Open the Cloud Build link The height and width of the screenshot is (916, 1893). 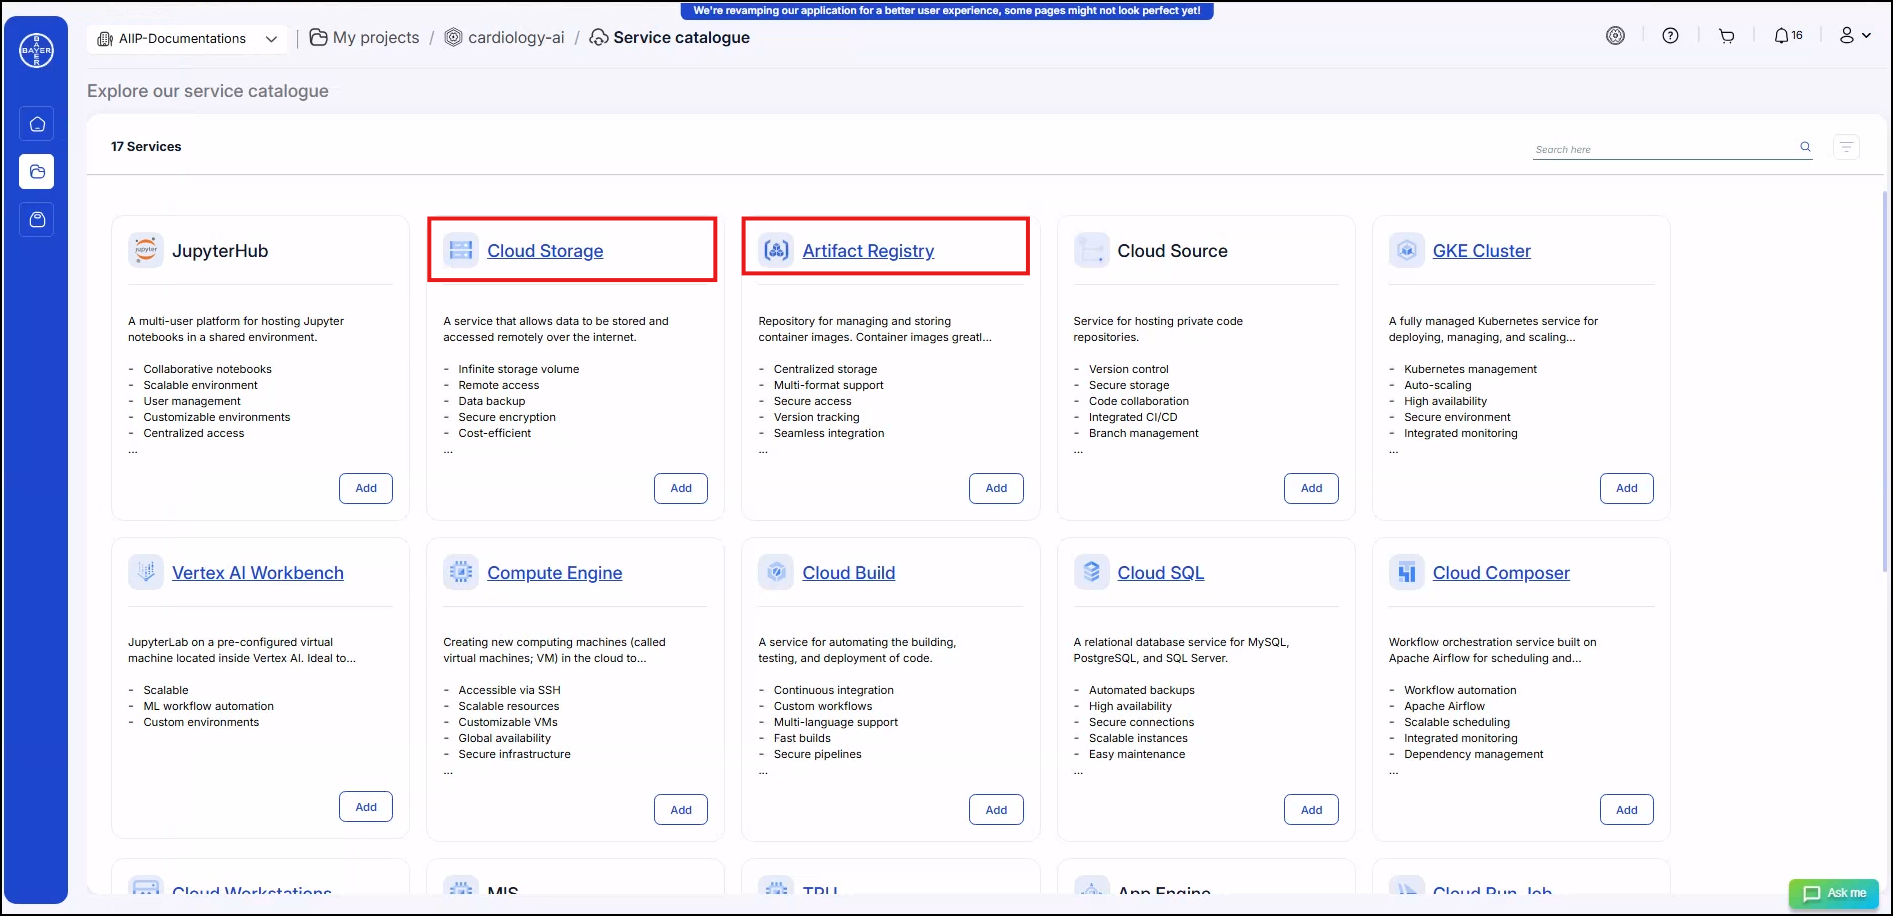point(848,573)
